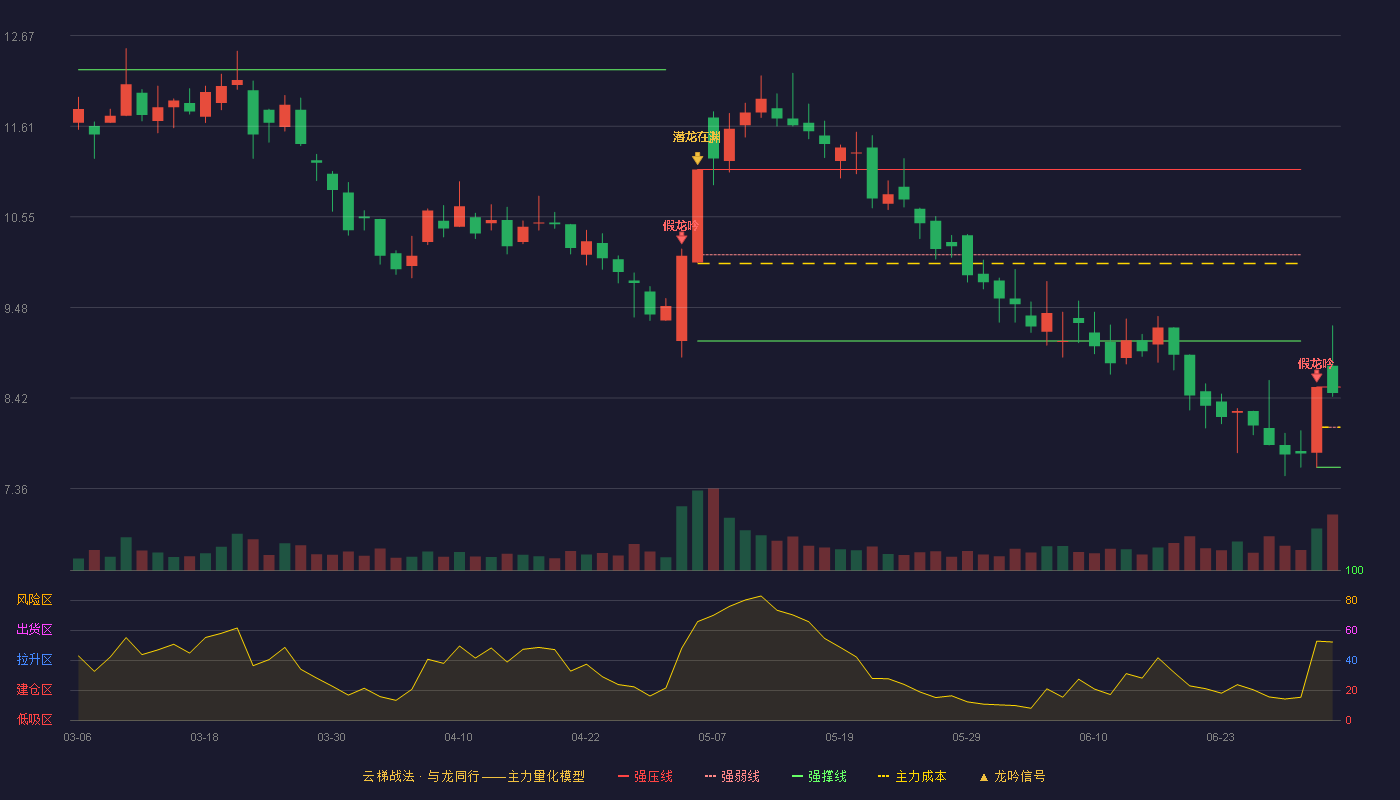Toggle the 主力成本 legend entry

point(911,777)
